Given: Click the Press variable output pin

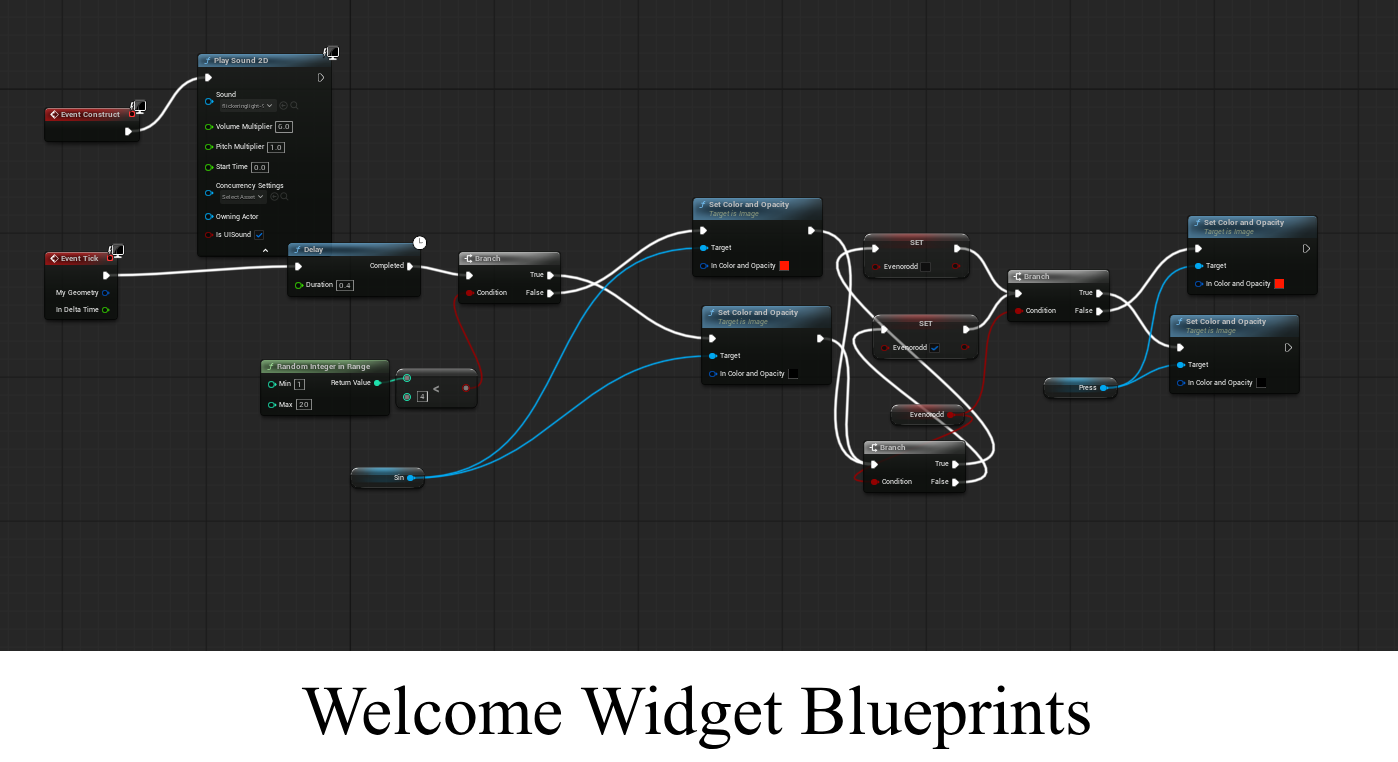Looking at the screenshot, I should [x=1103, y=388].
